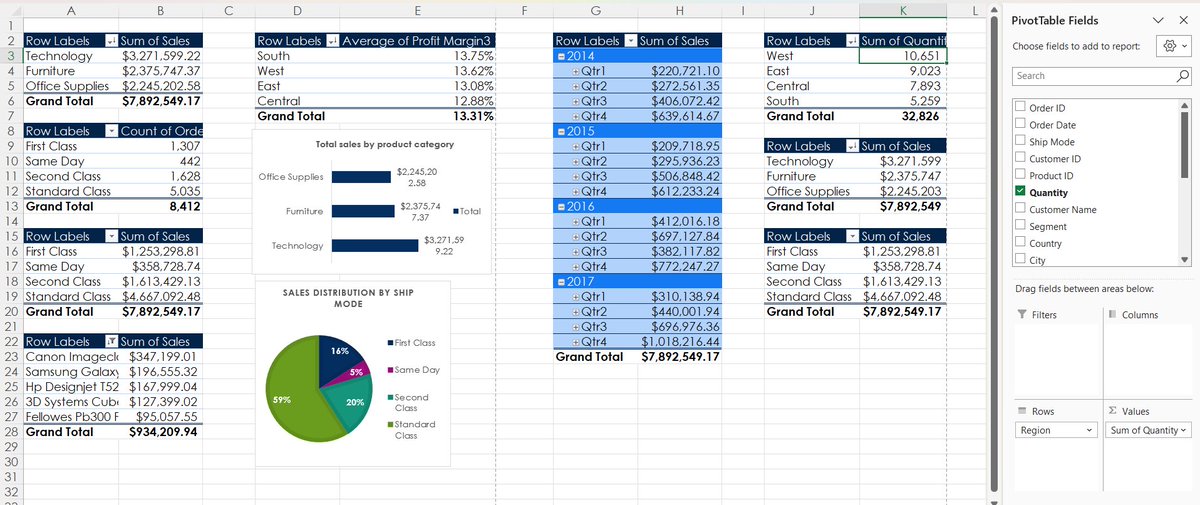Select the 20% teal pie slice
The width and height of the screenshot is (1200, 505).
(x=351, y=405)
